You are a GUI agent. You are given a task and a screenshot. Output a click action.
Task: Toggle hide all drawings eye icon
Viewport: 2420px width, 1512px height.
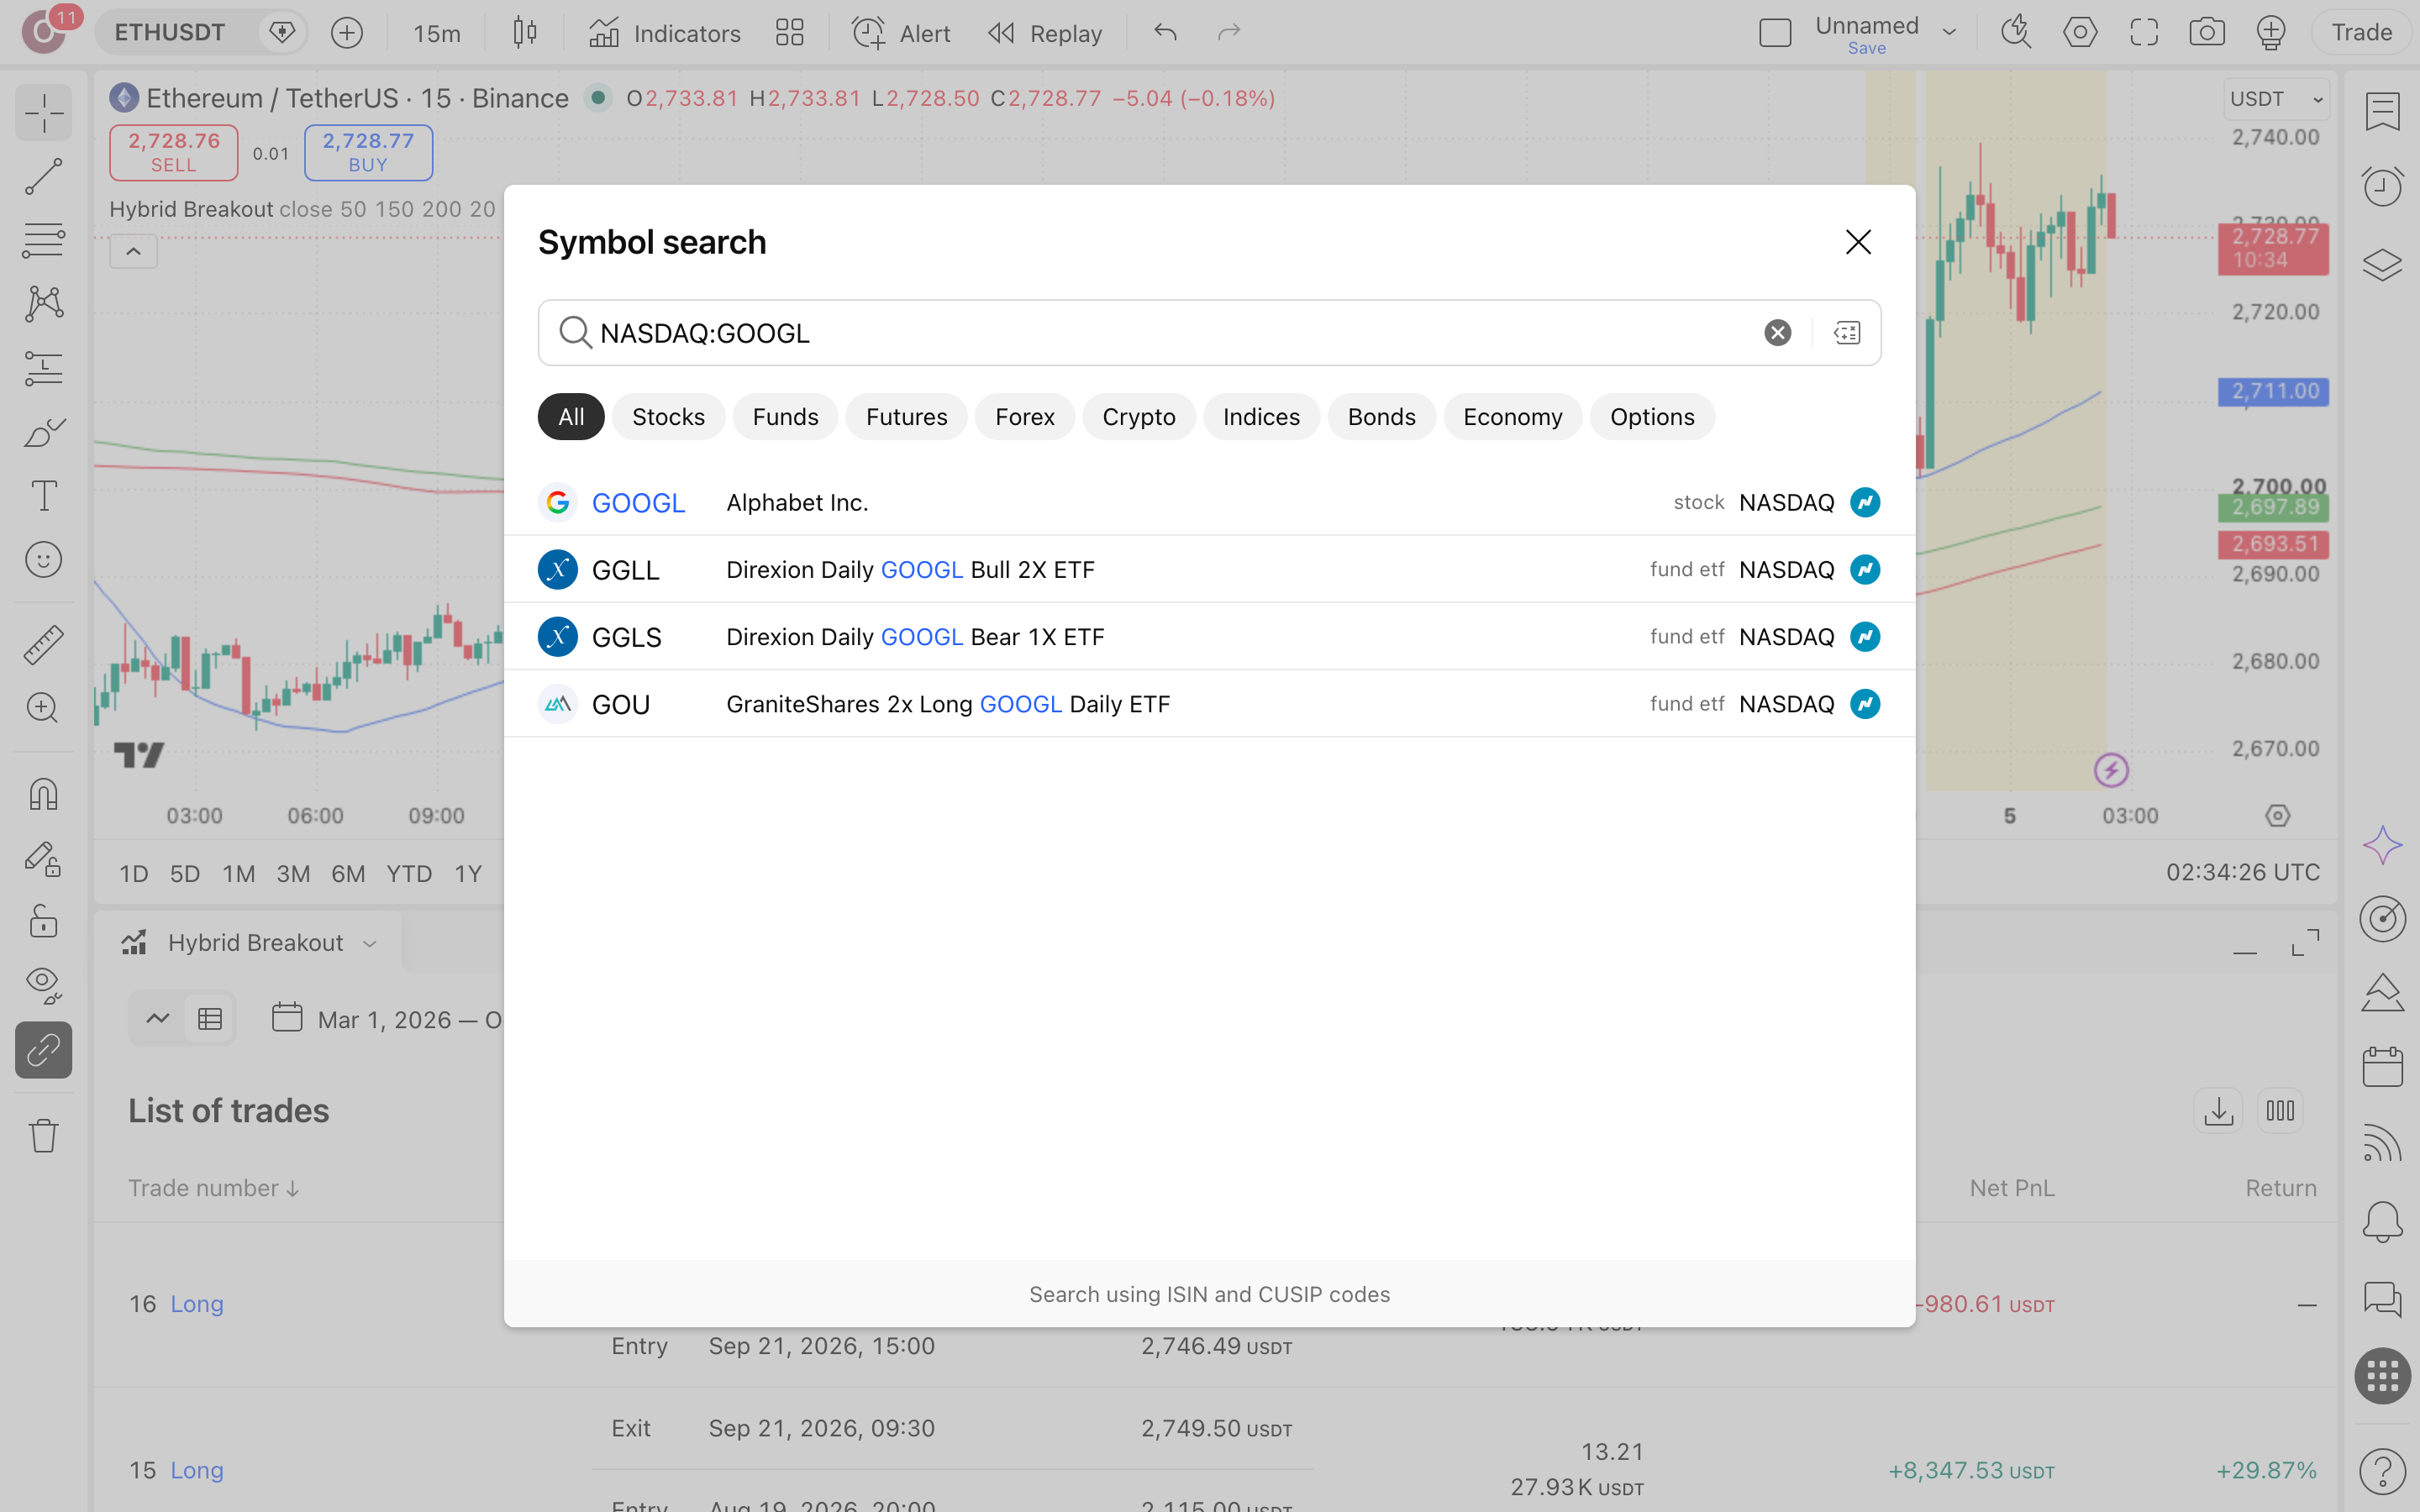pos(43,986)
